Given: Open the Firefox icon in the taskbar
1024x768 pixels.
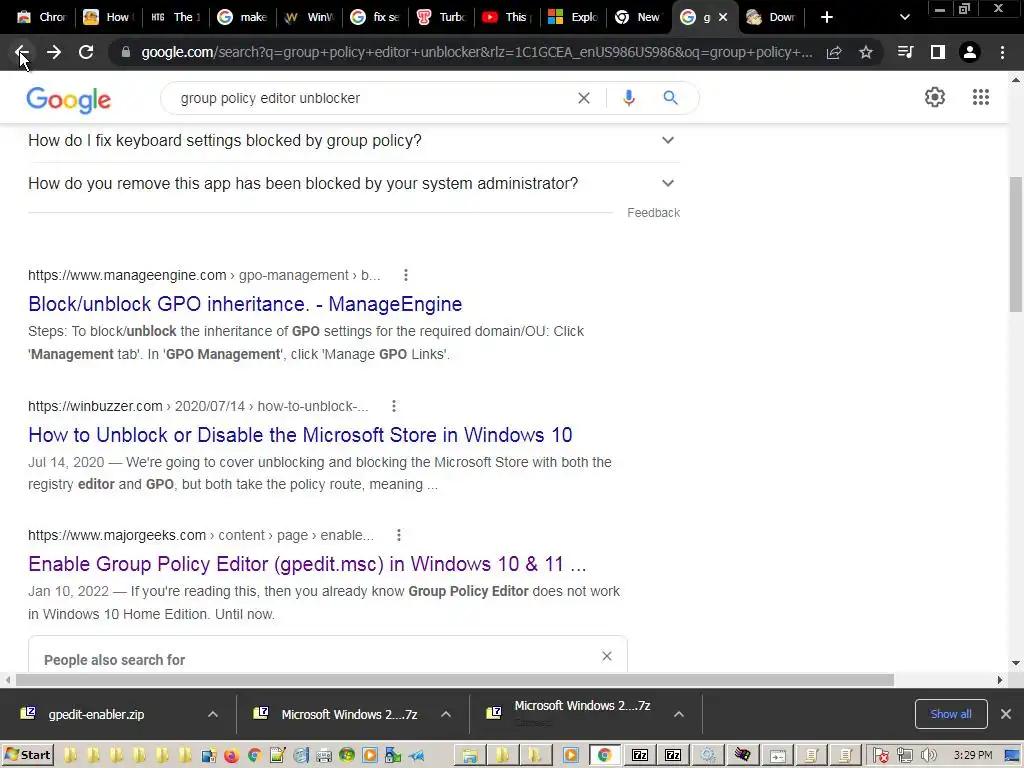Looking at the screenshot, I should (x=231, y=756).
